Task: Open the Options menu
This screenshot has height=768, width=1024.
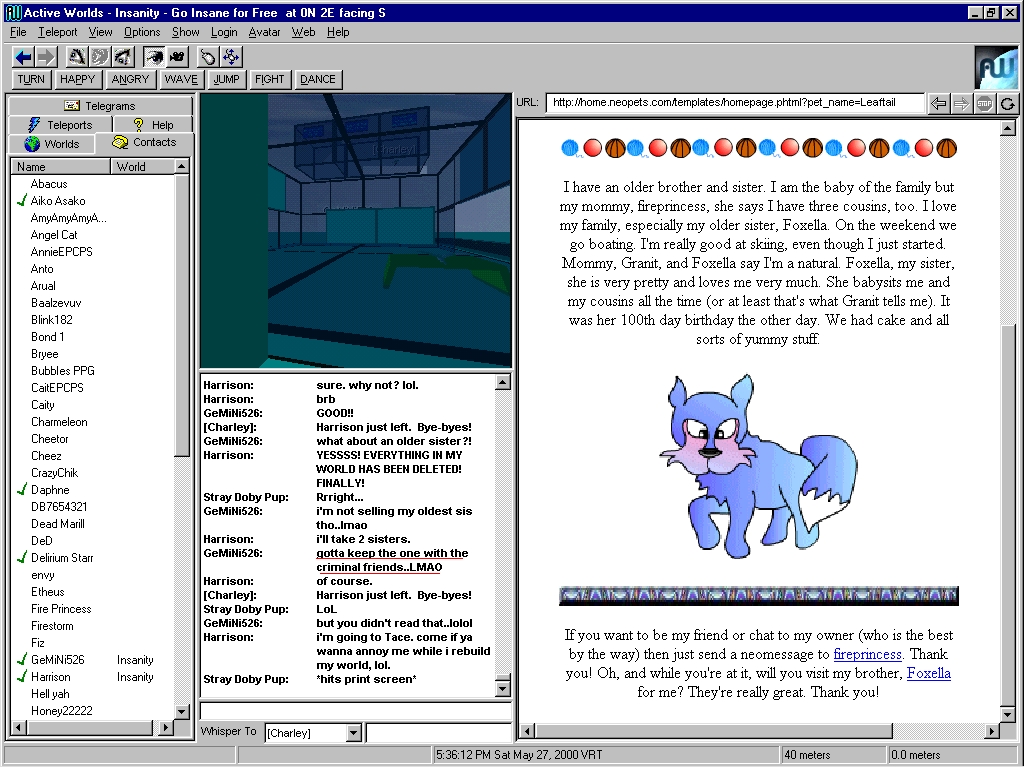Action: pos(142,32)
